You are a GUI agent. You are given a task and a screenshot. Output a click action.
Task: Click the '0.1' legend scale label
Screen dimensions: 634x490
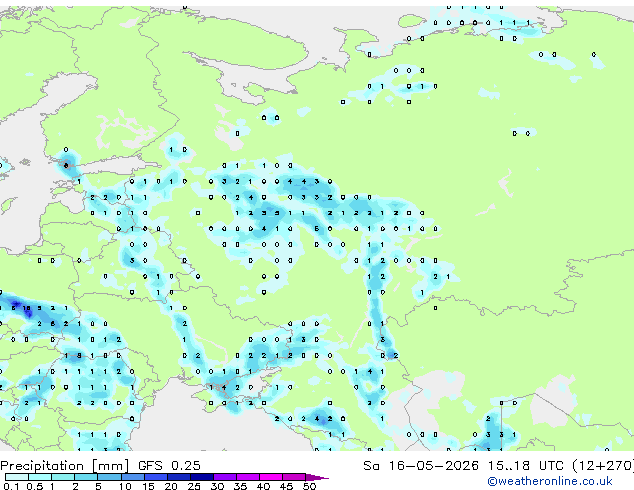11,486
